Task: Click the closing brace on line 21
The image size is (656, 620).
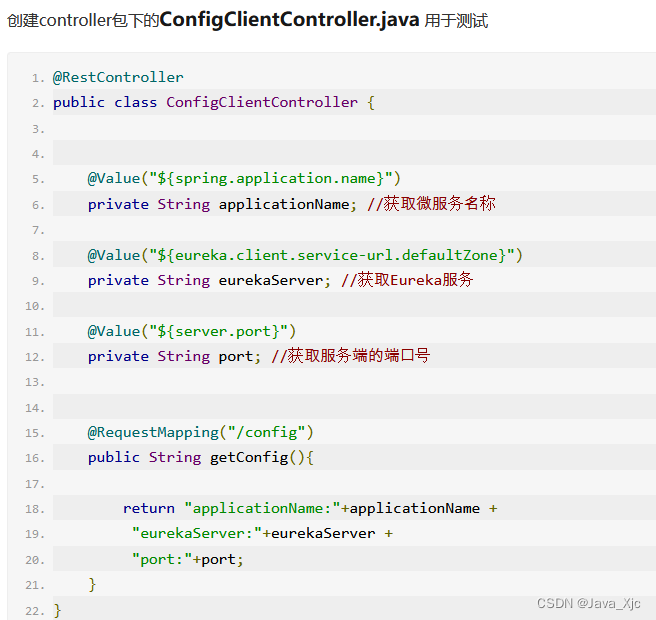Action: pos(92,584)
